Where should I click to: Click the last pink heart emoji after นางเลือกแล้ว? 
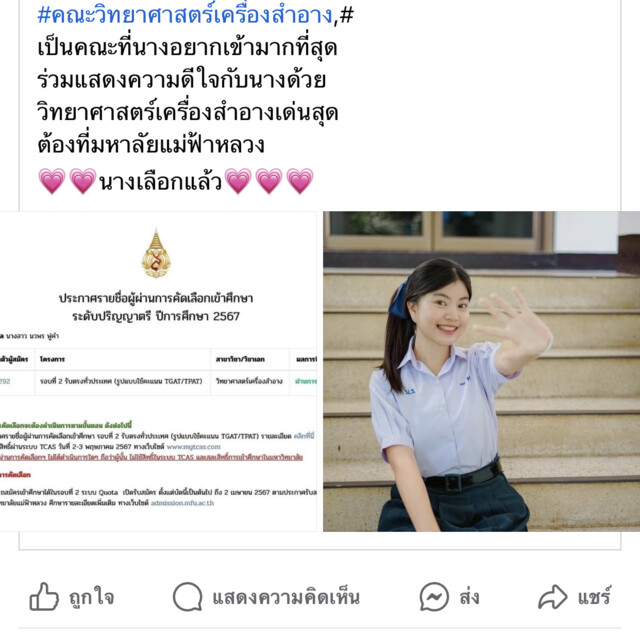pyautogui.click(x=300, y=181)
